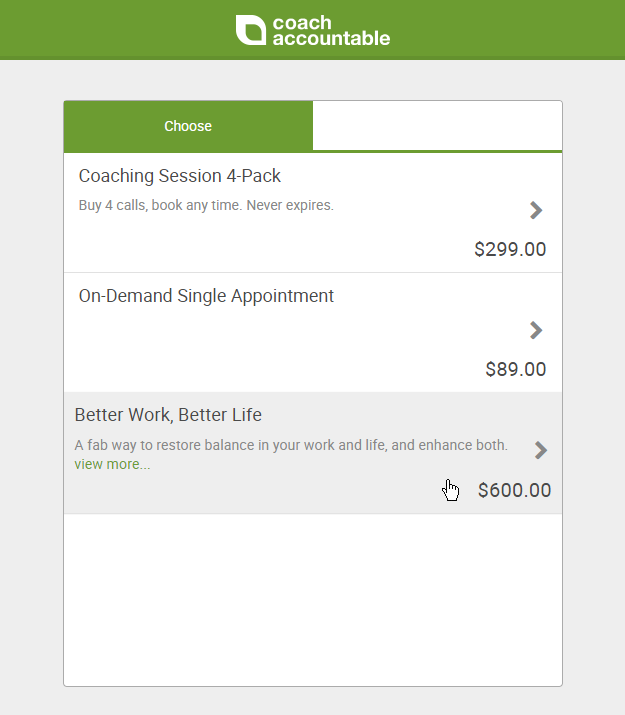Click the Buy 4 calls description text

206,205
